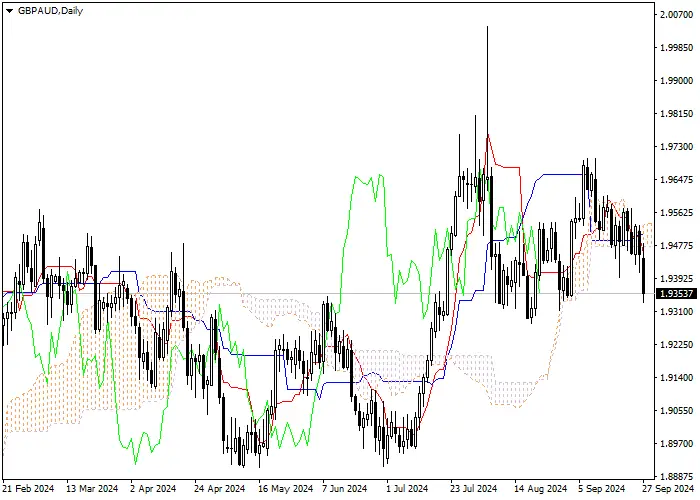Click the 21 Feb 2024 date label
Screen dimensions: 700x500
[28, 489]
